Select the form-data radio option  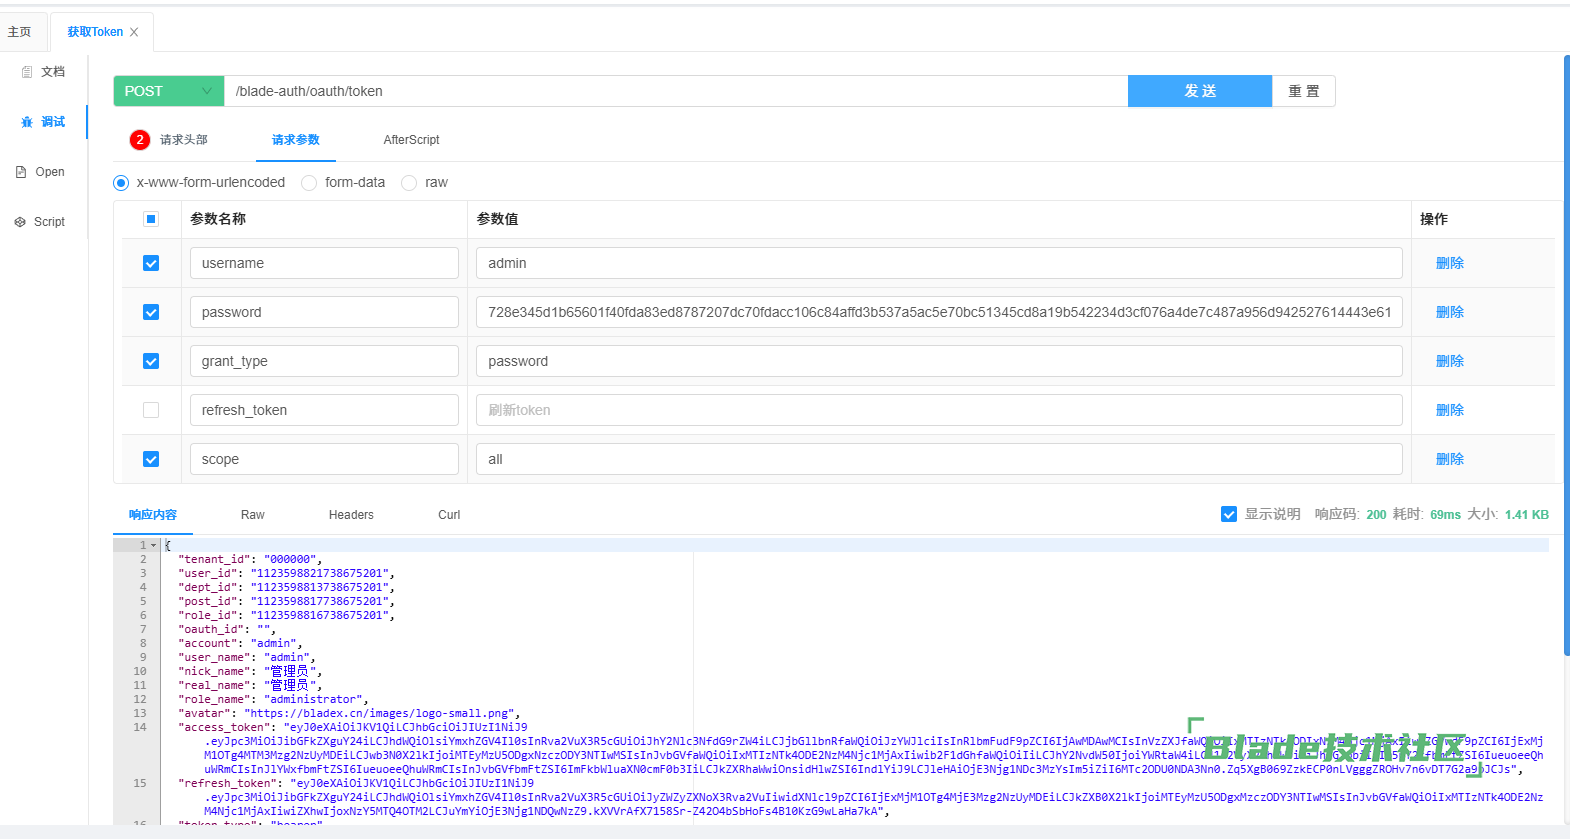click(x=309, y=183)
